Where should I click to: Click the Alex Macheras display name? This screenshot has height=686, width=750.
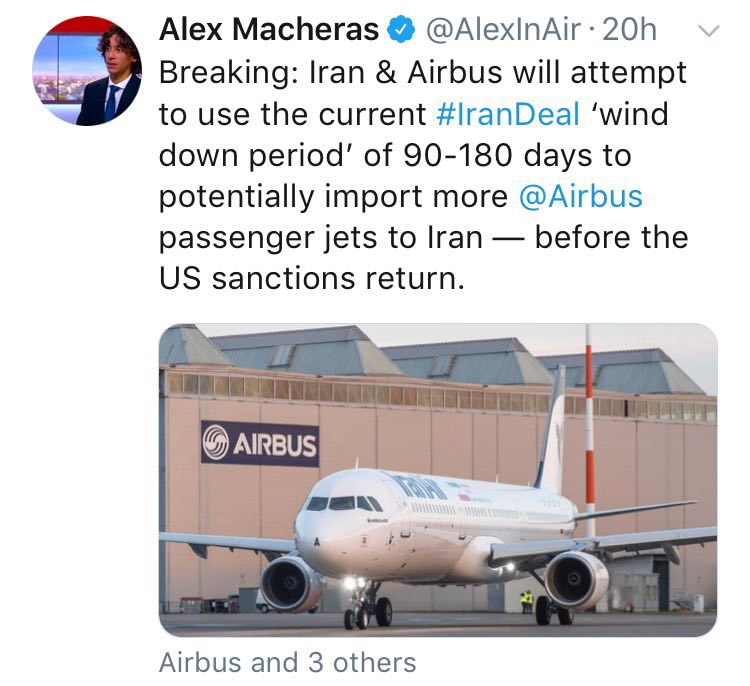click(x=269, y=31)
